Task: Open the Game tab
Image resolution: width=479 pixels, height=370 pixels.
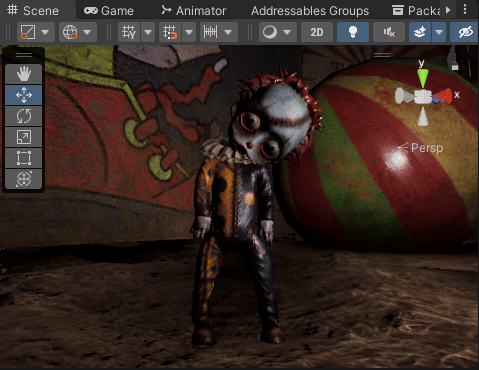Action: pos(109,11)
